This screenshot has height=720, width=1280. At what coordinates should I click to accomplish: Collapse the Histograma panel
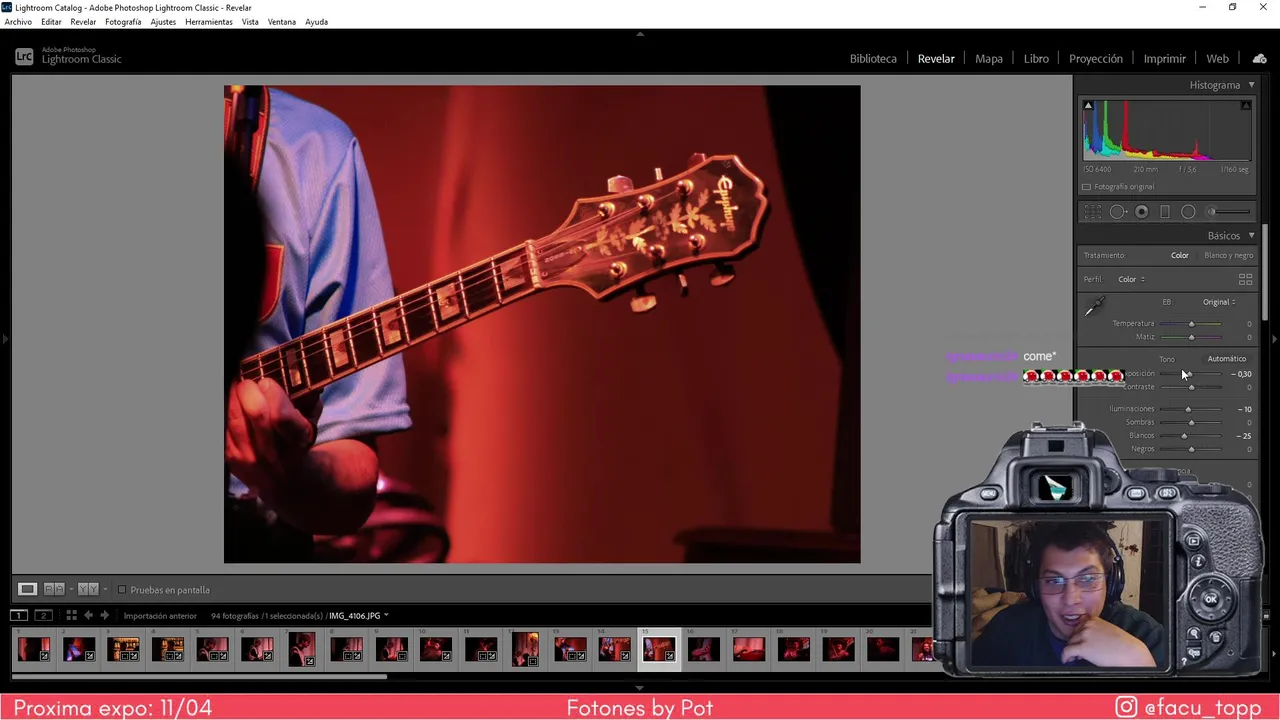tap(1251, 85)
